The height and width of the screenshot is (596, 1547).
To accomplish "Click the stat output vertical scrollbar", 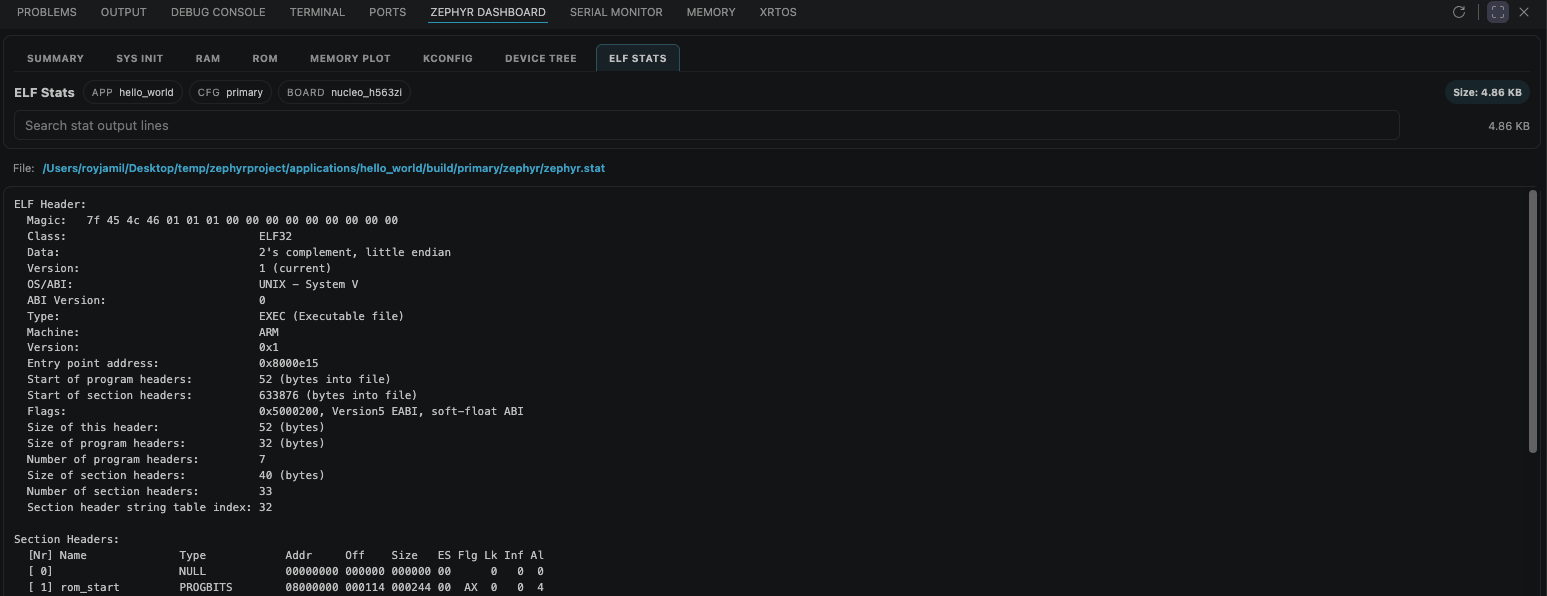I will 1534,320.
